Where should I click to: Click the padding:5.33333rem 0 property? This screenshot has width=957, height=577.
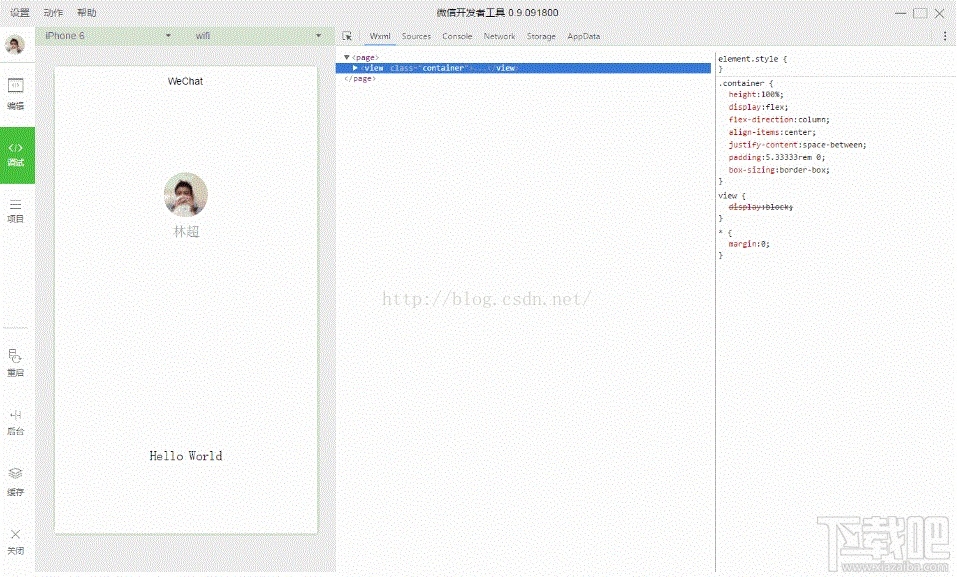776,158
